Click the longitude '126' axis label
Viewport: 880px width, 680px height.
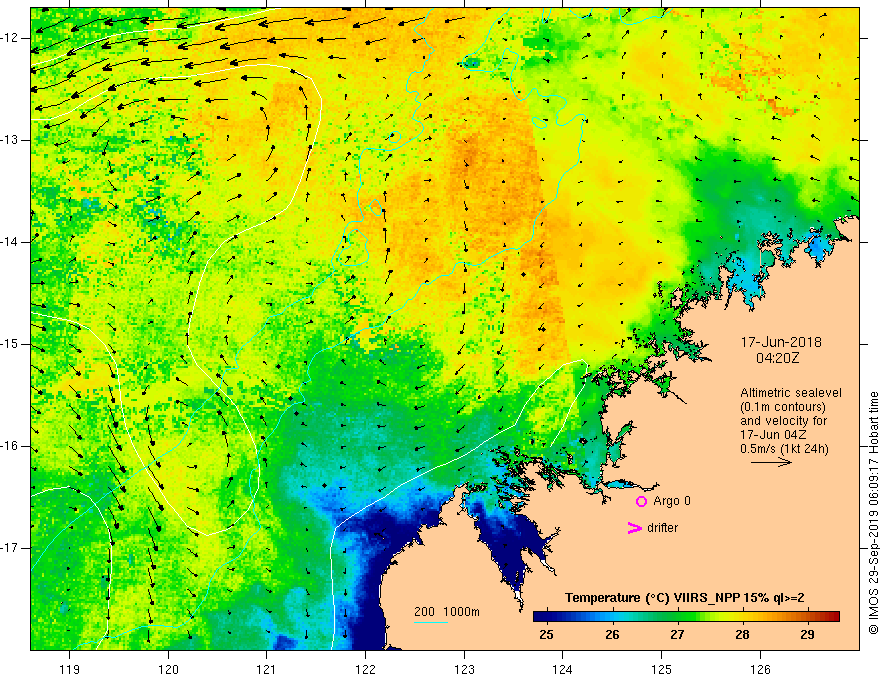pos(760,669)
